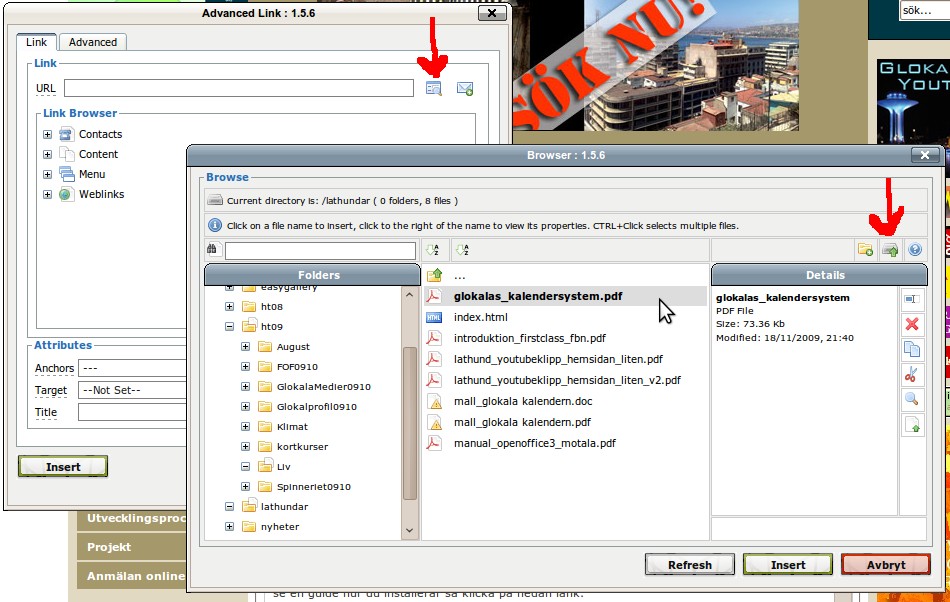This screenshot has height=602, width=950.
Task: Expand the Weblinks node in Link Browser
Action: pyautogui.click(x=47, y=194)
